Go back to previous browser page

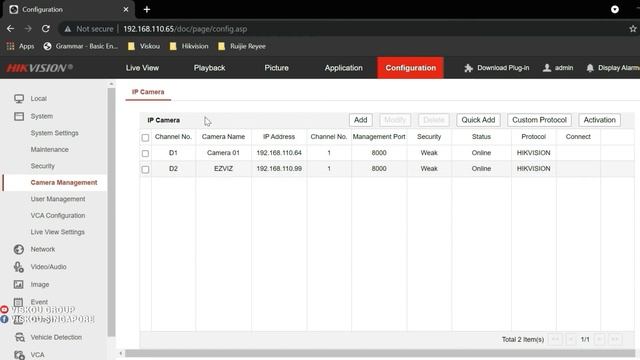point(11,29)
